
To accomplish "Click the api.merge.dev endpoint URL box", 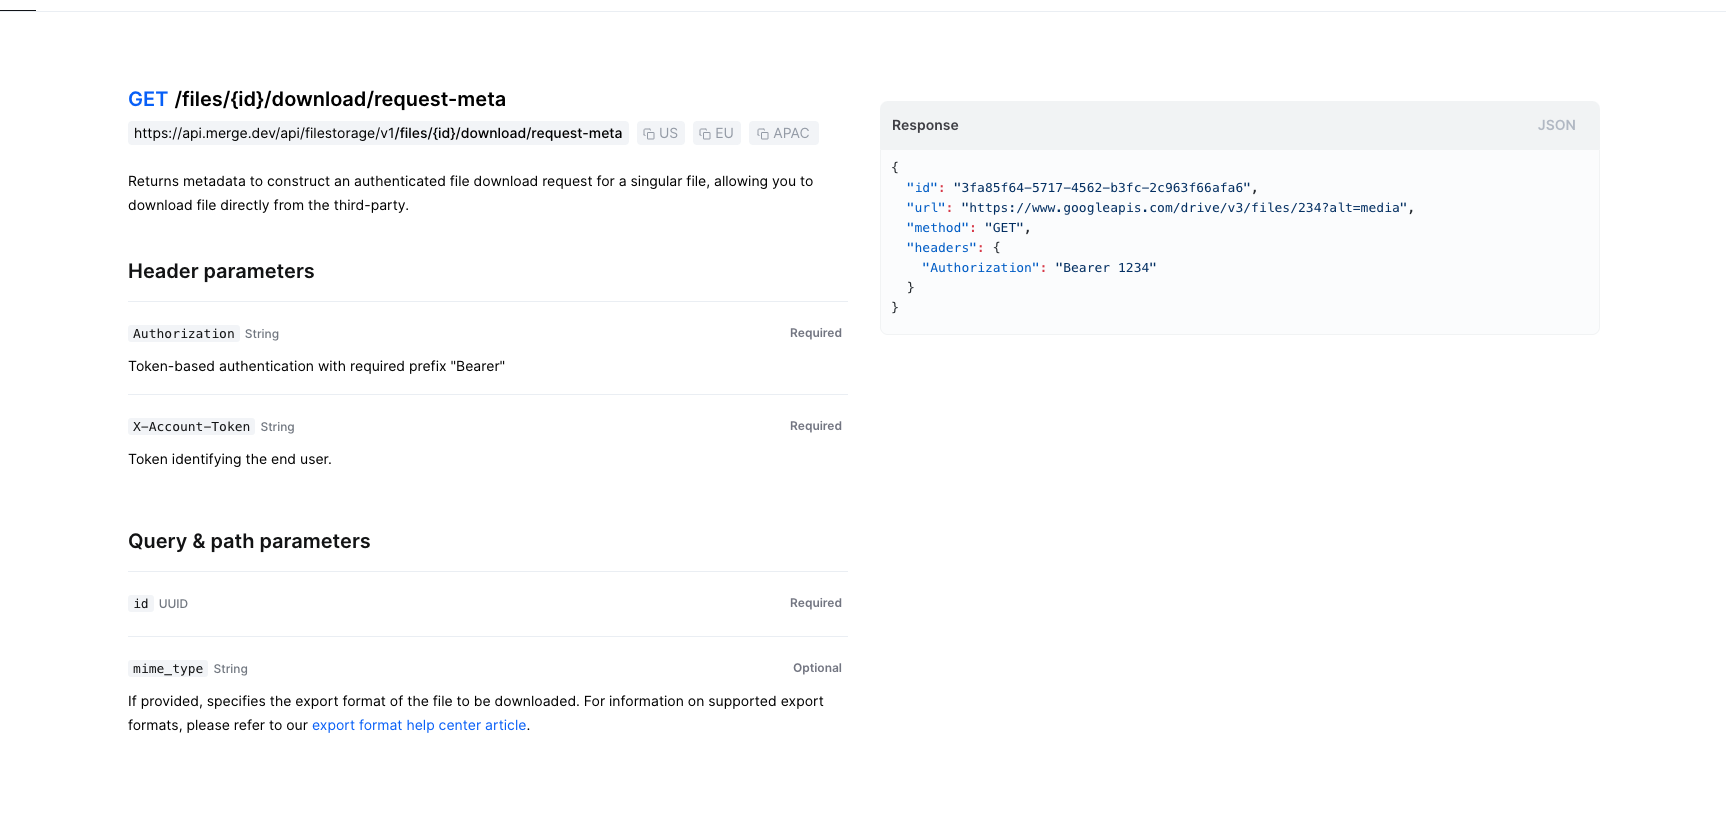I will point(378,133).
